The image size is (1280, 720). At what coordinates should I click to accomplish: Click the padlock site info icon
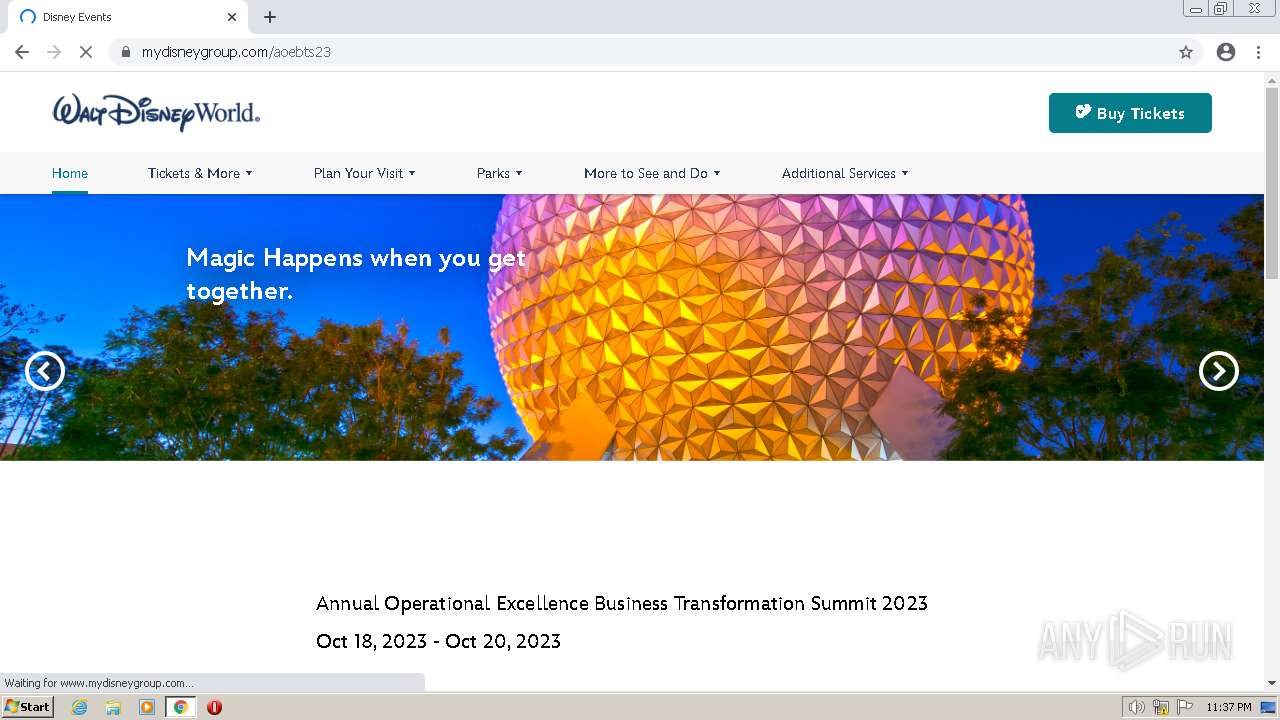point(126,52)
